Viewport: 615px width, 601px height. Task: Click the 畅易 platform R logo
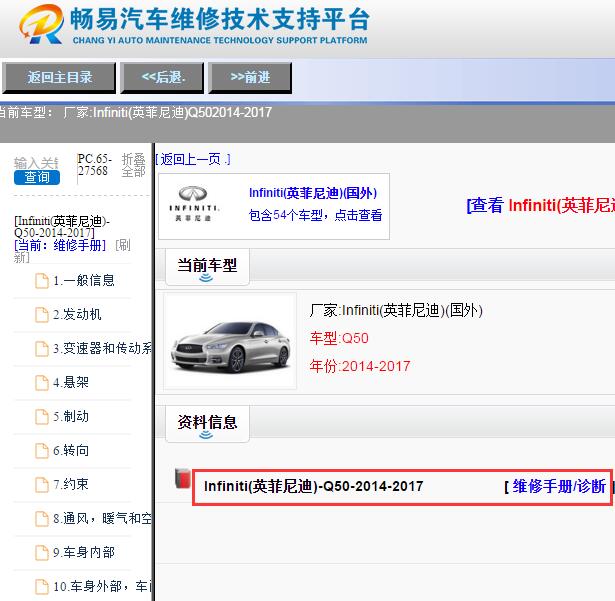click(41, 24)
